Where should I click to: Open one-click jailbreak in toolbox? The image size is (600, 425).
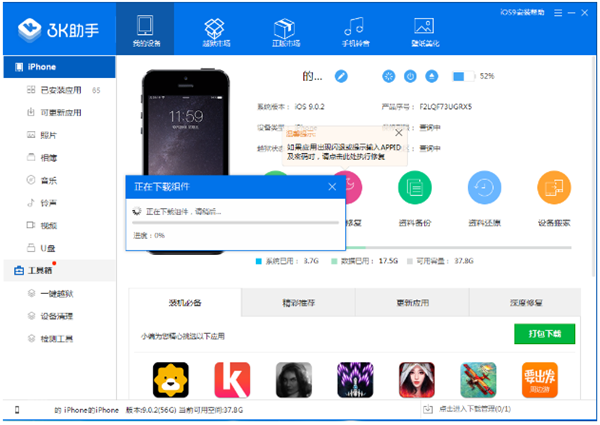(x=59, y=293)
